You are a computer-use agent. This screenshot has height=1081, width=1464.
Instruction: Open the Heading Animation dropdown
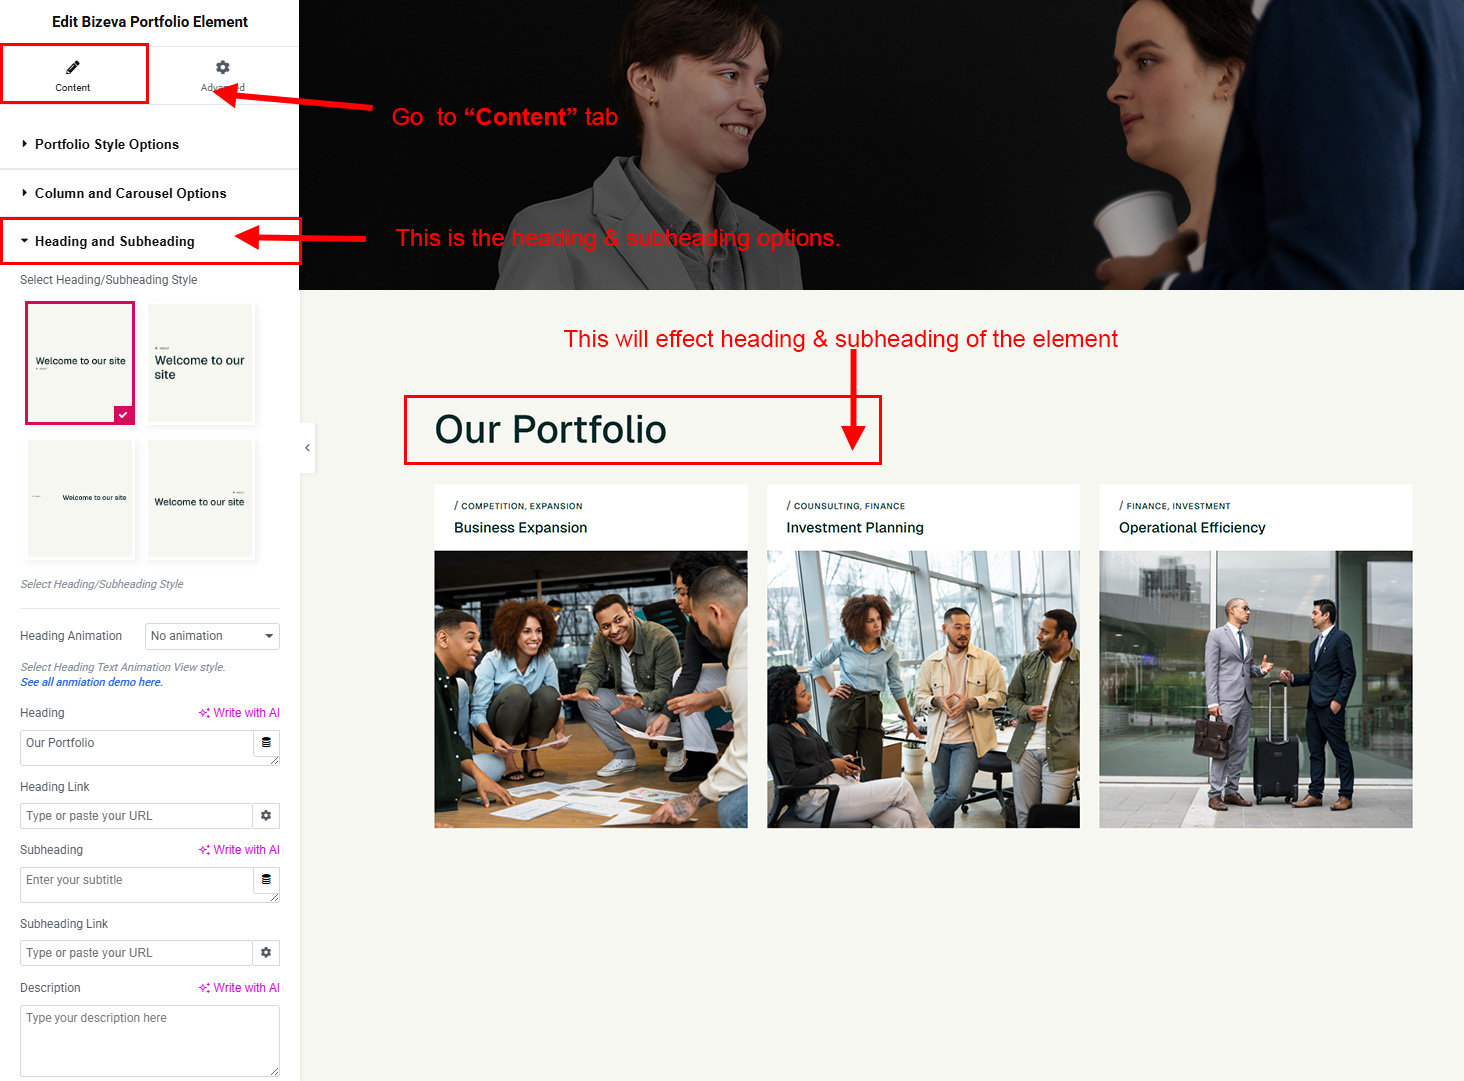[x=212, y=636]
